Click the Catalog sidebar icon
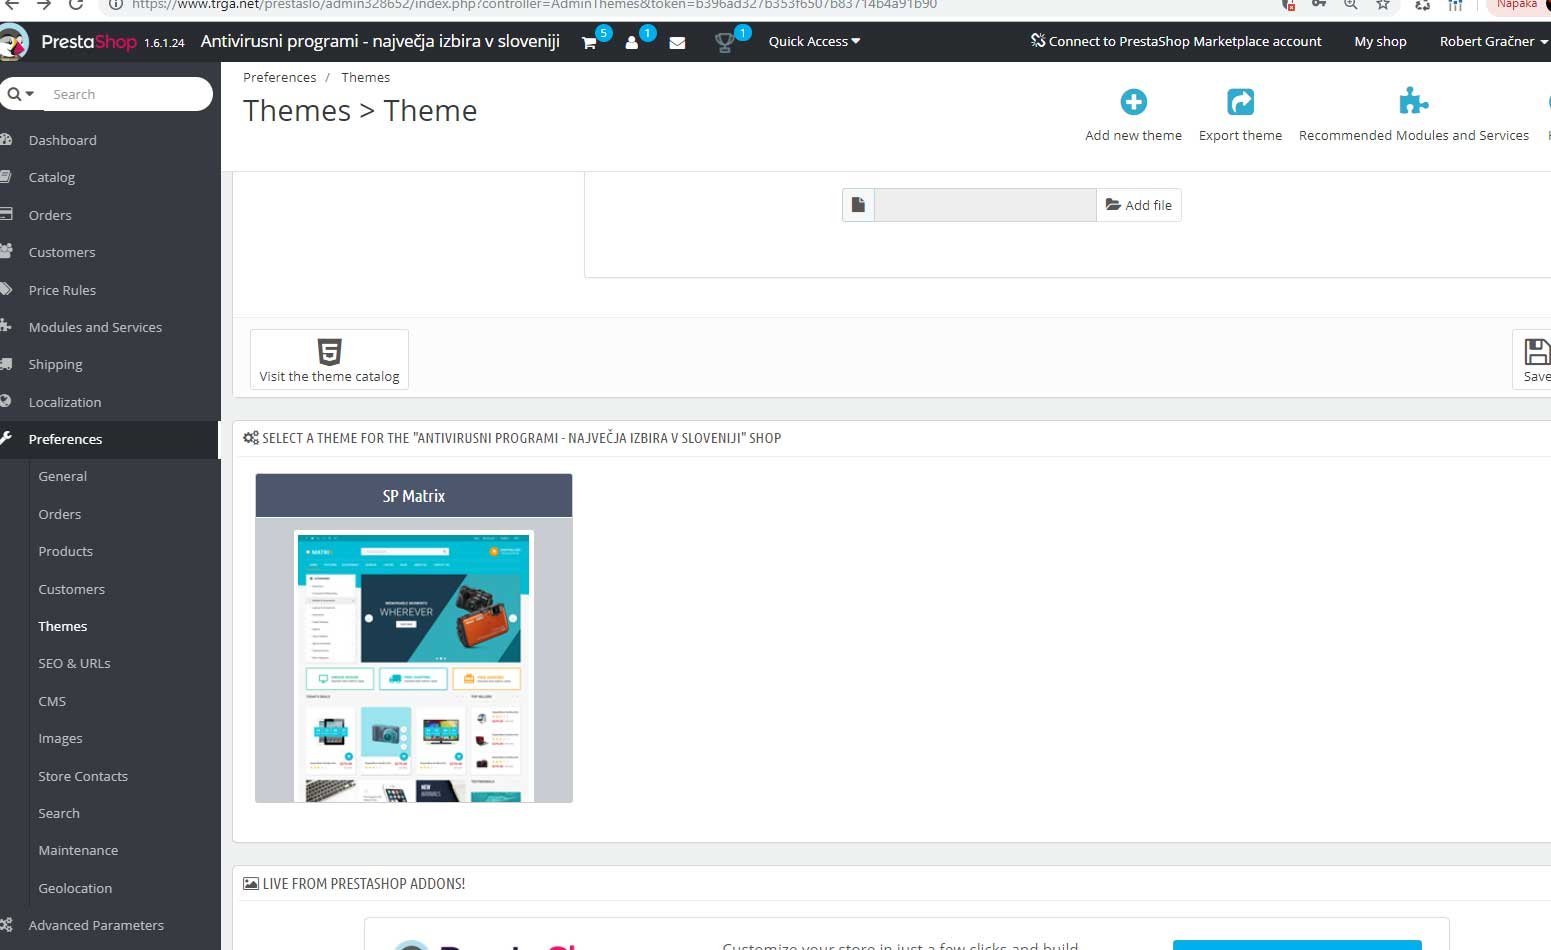This screenshot has height=950, width=1551. coord(6,177)
